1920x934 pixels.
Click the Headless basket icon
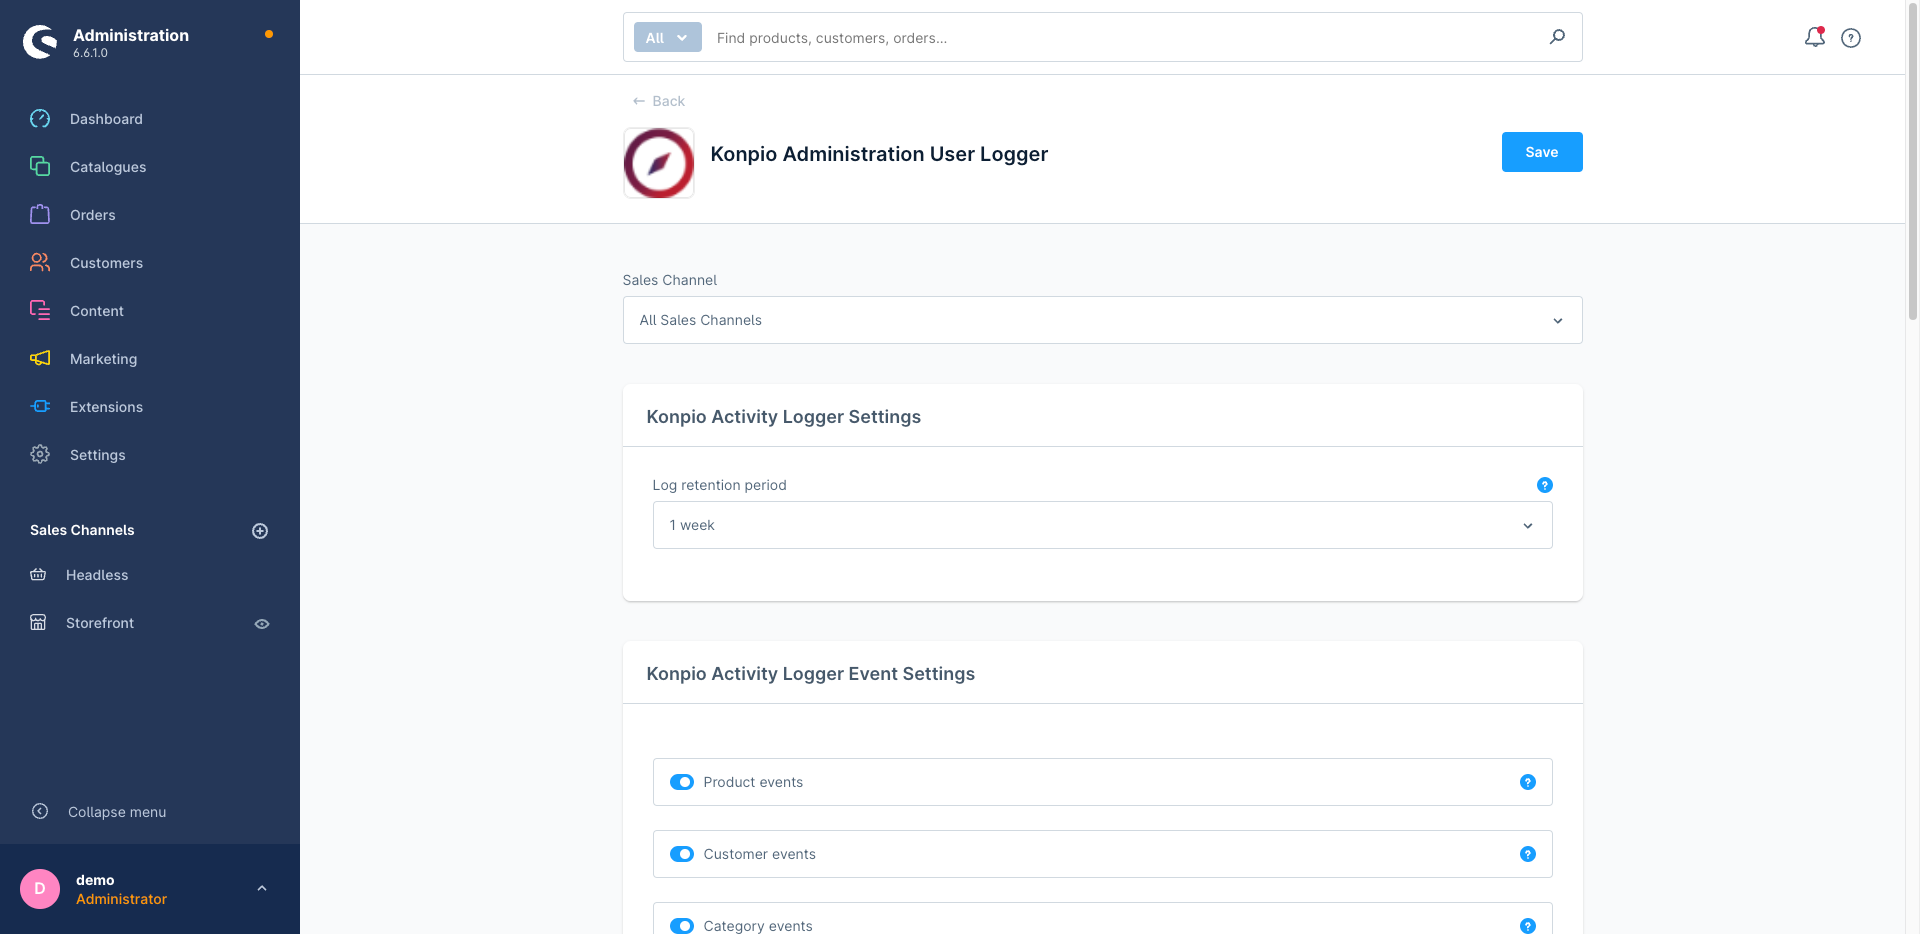[38, 574]
